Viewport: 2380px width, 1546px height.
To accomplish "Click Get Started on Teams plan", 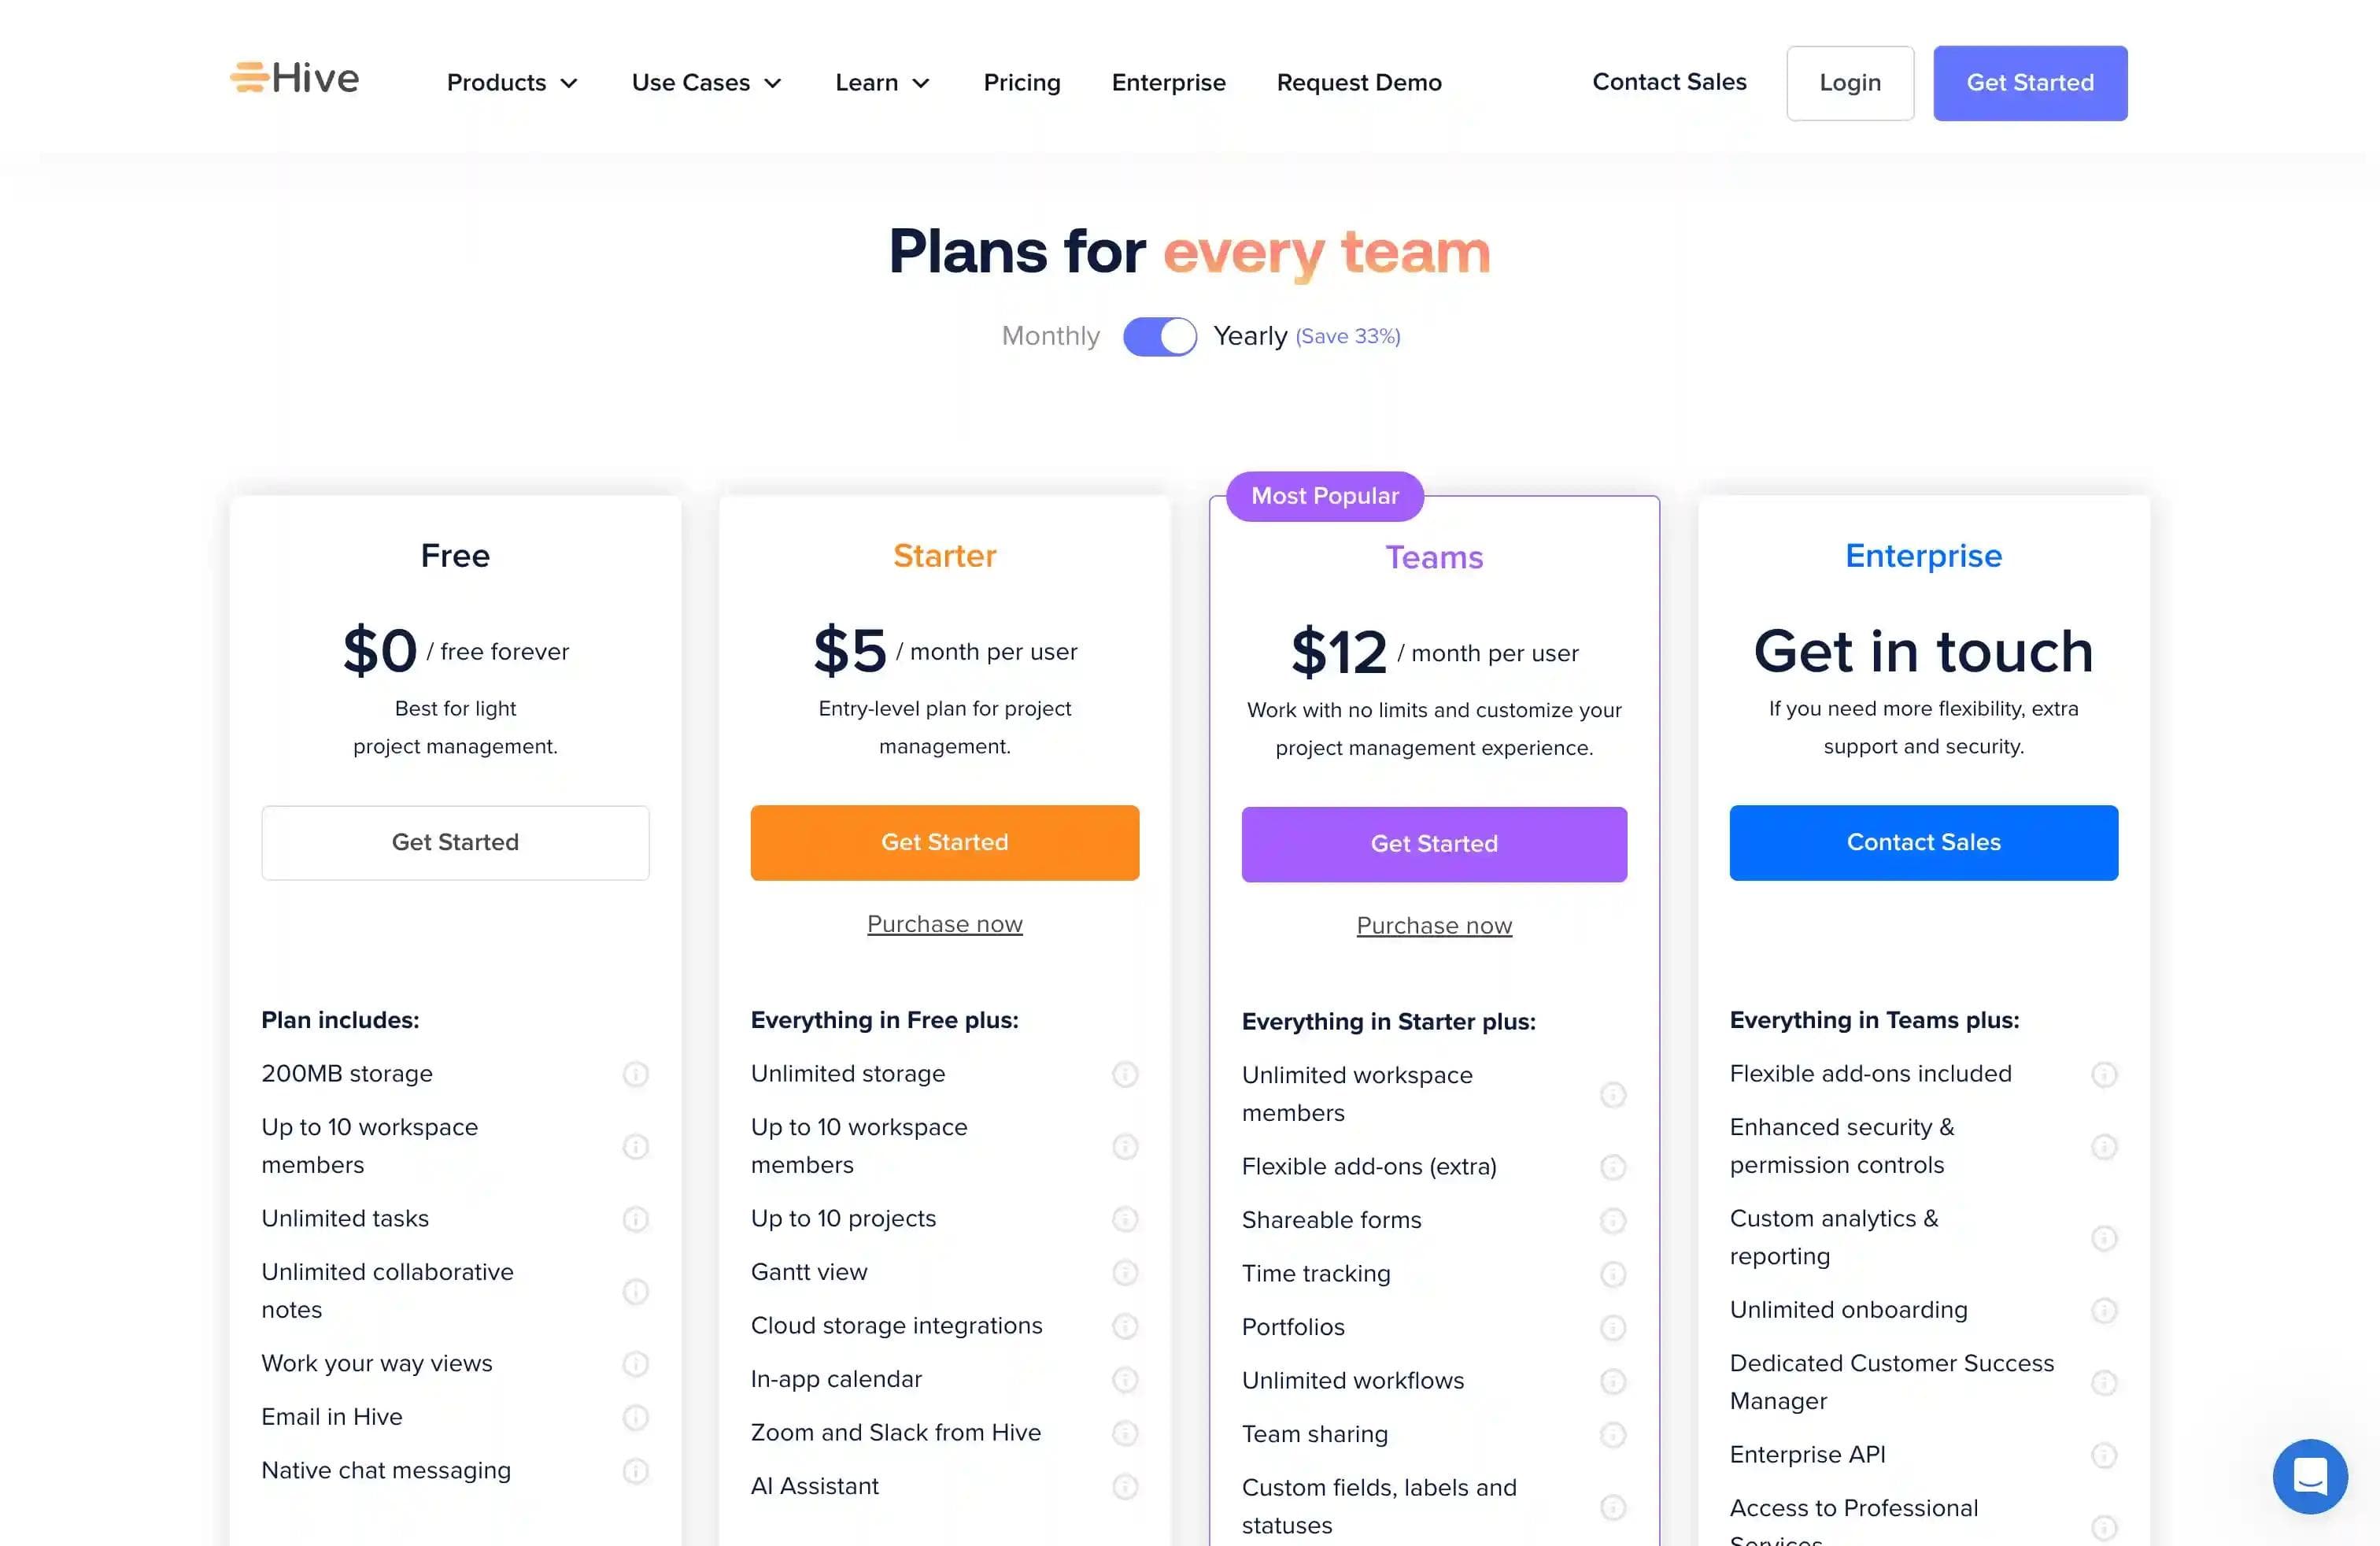I will click(1435, 843).
